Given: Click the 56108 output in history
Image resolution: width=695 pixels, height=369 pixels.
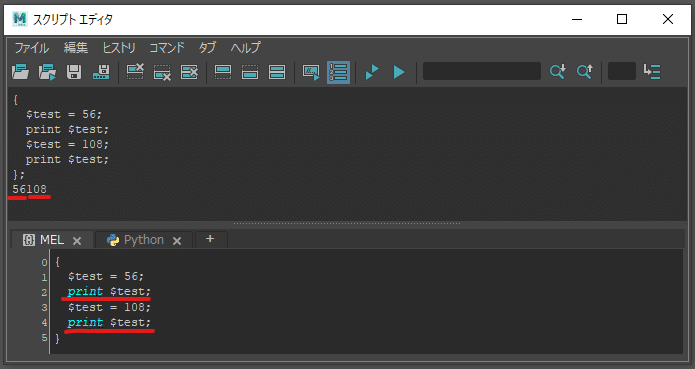Looking at the screenshot, I should tap(29, 189).
